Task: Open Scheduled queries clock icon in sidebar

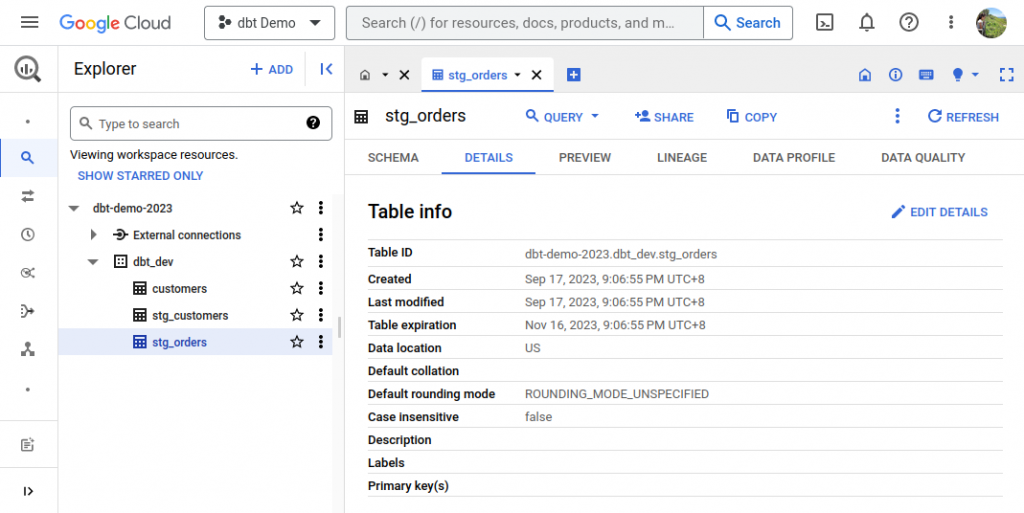Action: (27, 234)
